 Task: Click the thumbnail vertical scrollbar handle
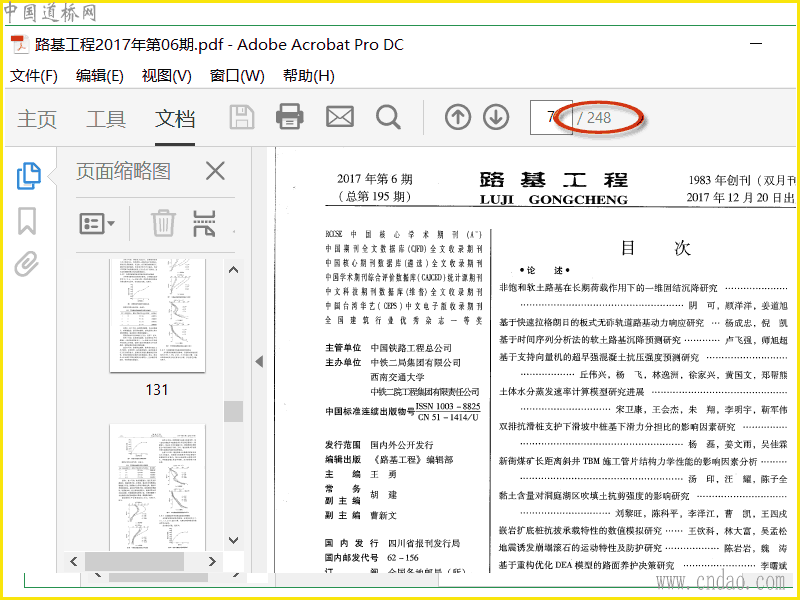click(234, 411)
